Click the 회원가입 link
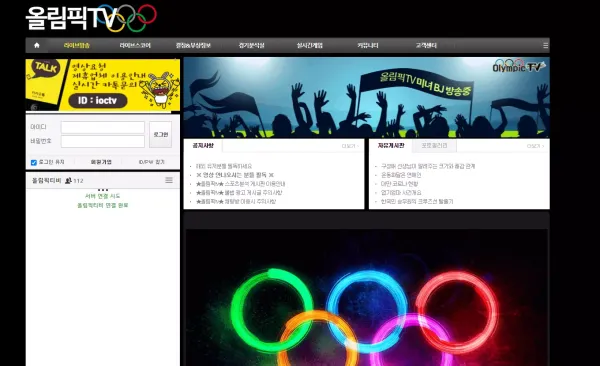The width and height of the screenshot is (600, 366). [101, 162]
